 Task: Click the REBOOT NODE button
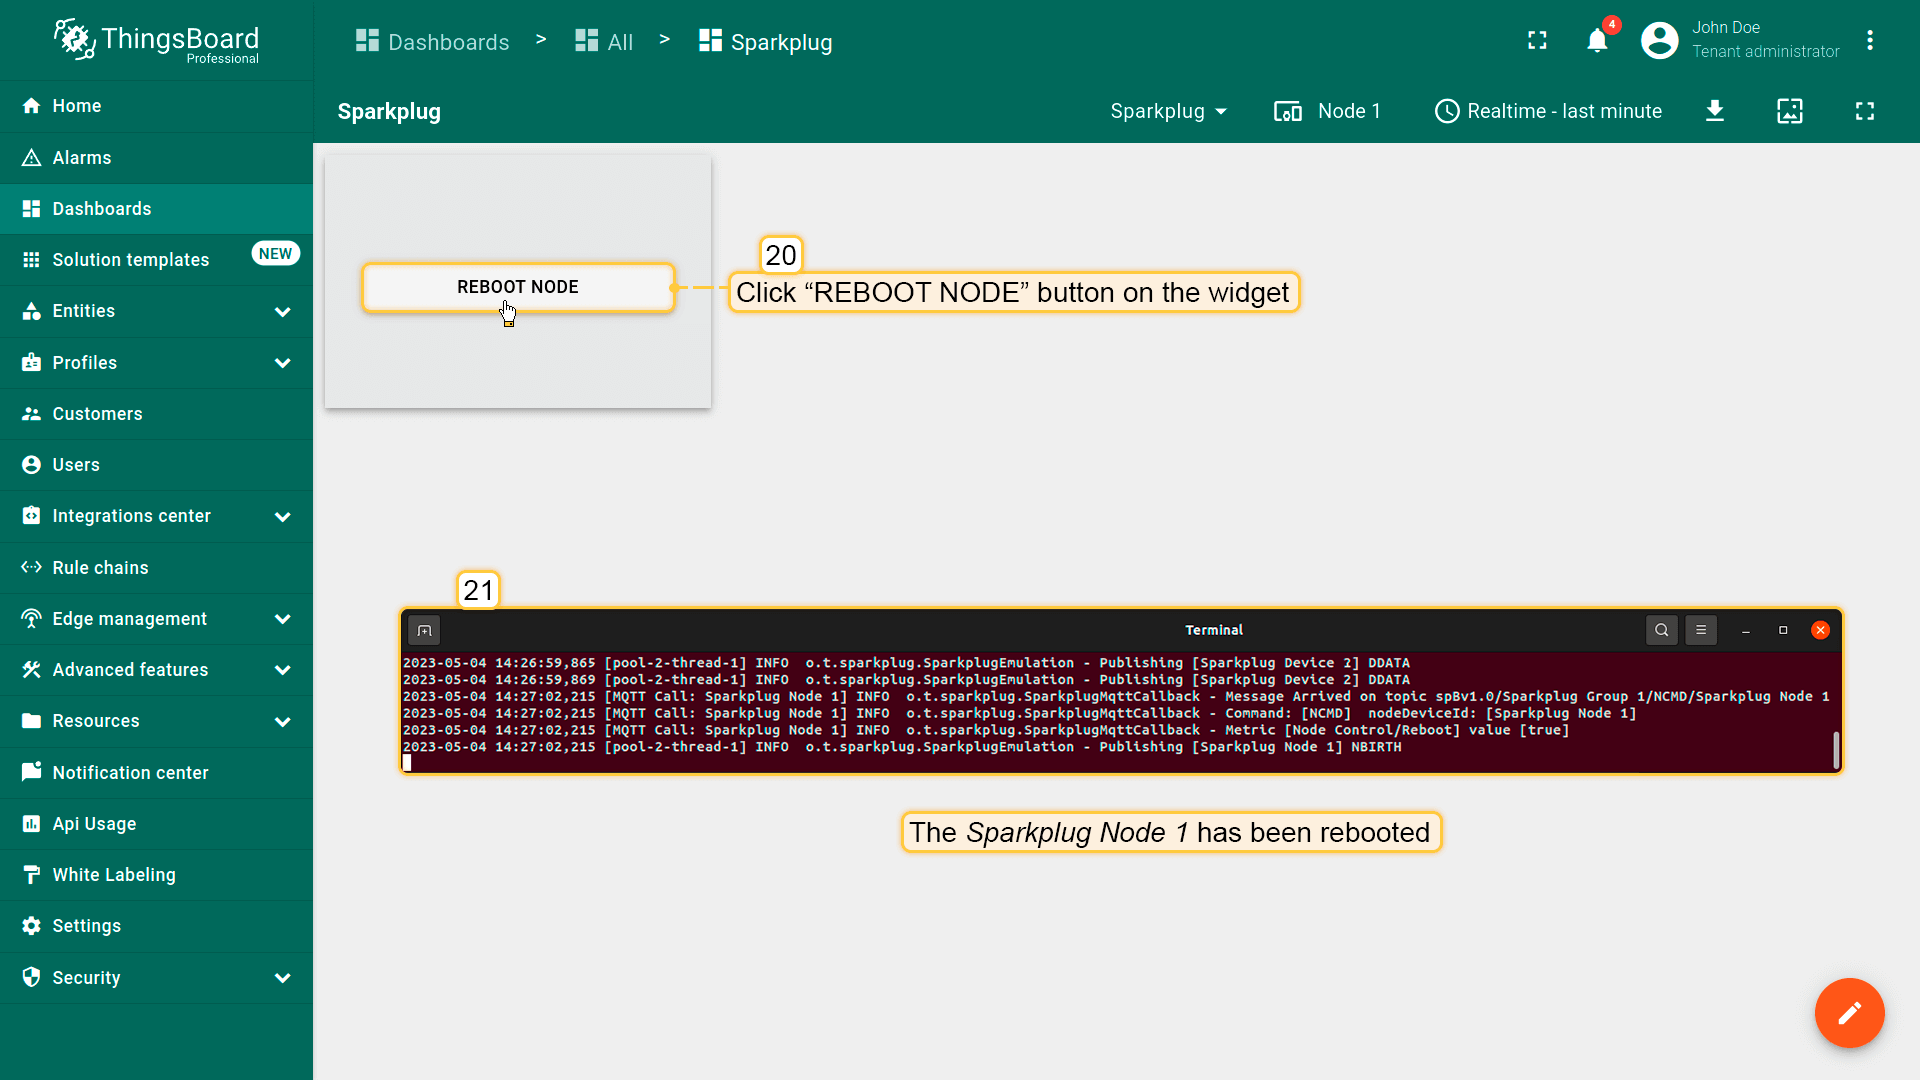(518, 287)
